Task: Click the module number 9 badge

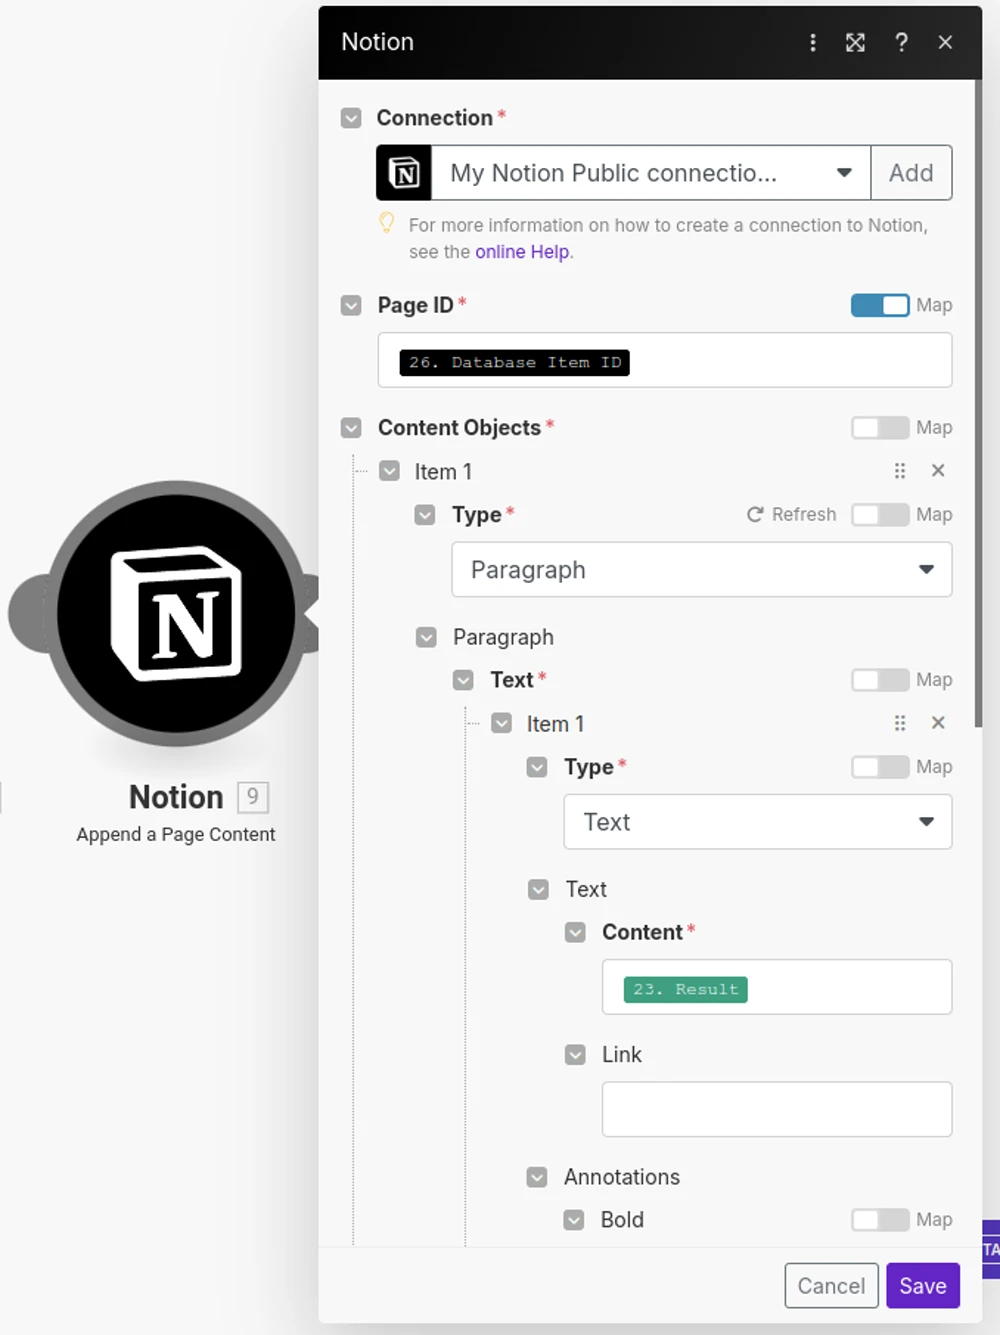Action: pyautogui.click(x=253, y=797)
